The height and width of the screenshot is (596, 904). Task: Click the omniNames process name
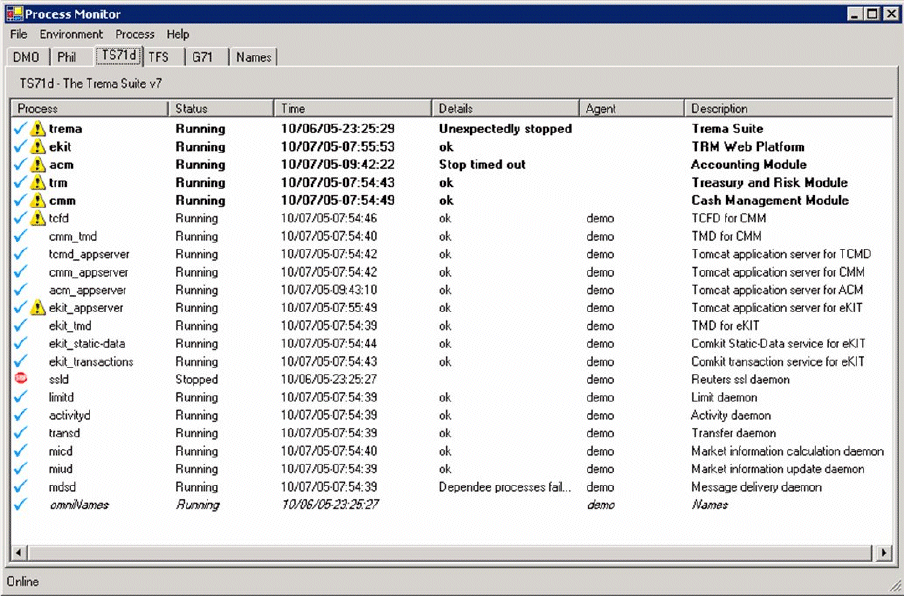79,504
